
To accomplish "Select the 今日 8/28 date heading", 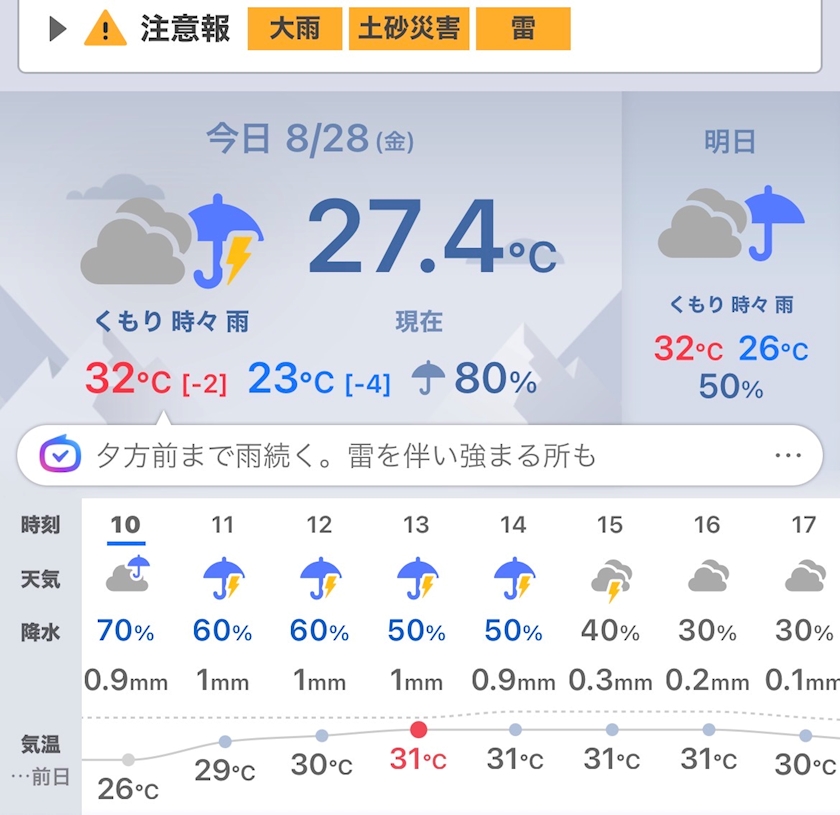I will point(310,139).
